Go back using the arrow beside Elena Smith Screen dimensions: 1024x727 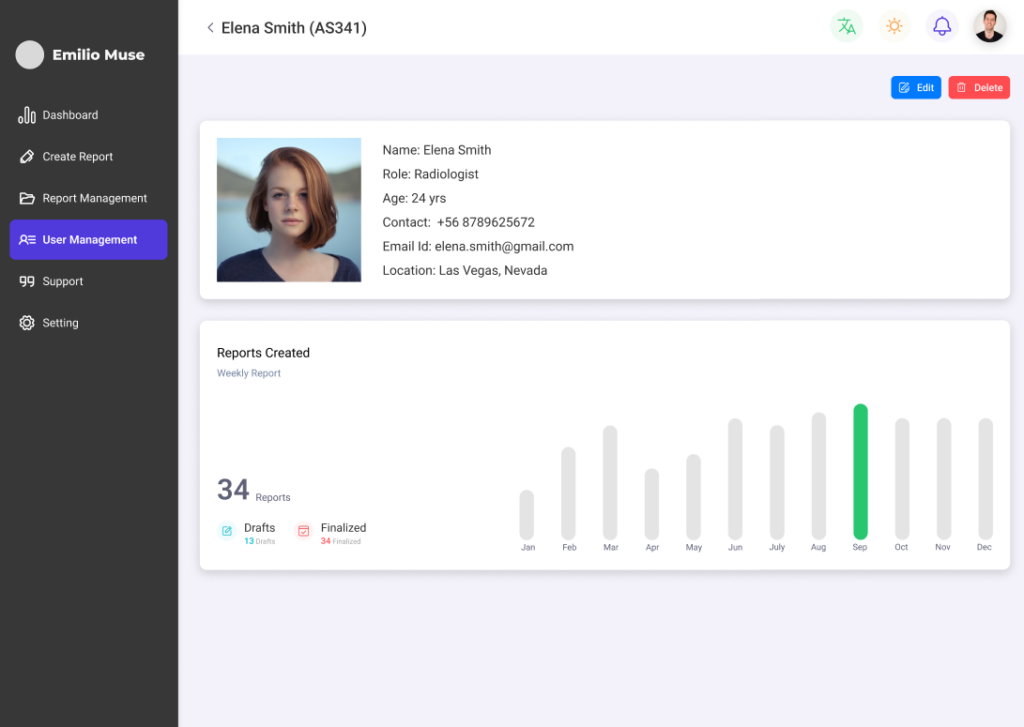point(210,28)
